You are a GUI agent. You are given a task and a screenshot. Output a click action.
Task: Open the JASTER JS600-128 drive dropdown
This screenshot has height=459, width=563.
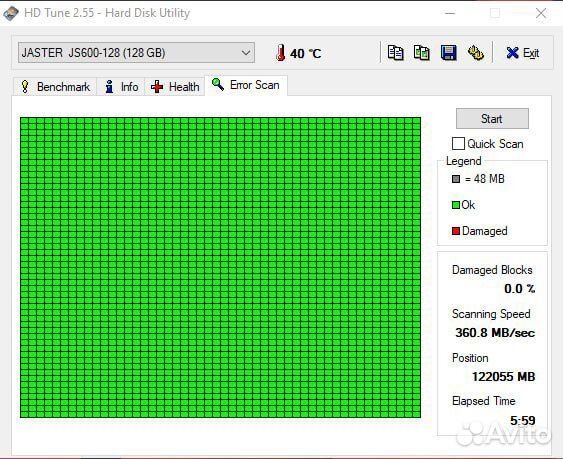coord(136,53)
